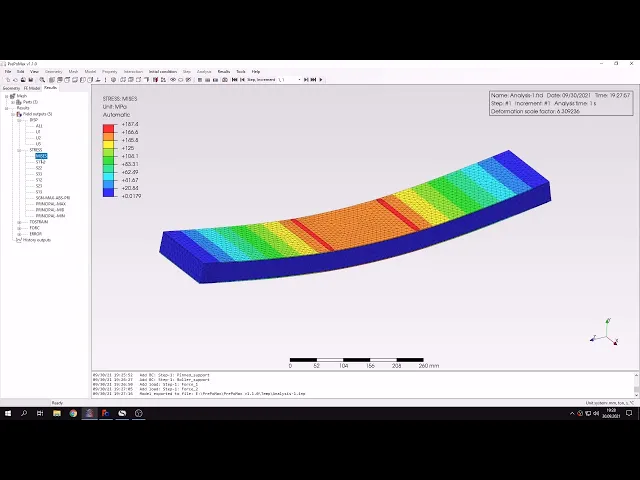The width and height of the screenshot is (640, 480).
Task: Open File Explorer from taskbar
Action: click(57, 413)
